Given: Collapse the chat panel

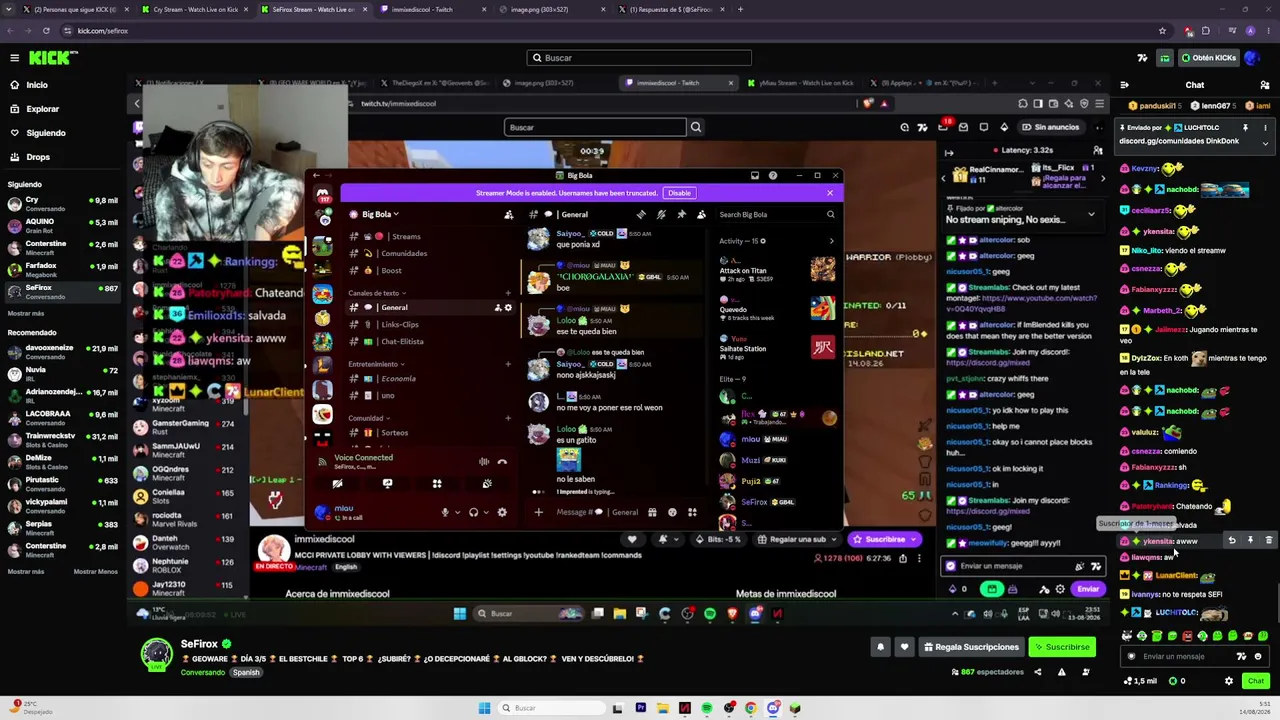Looking at the screenshot, I should pyautogui.click(x=1125, y=85).
